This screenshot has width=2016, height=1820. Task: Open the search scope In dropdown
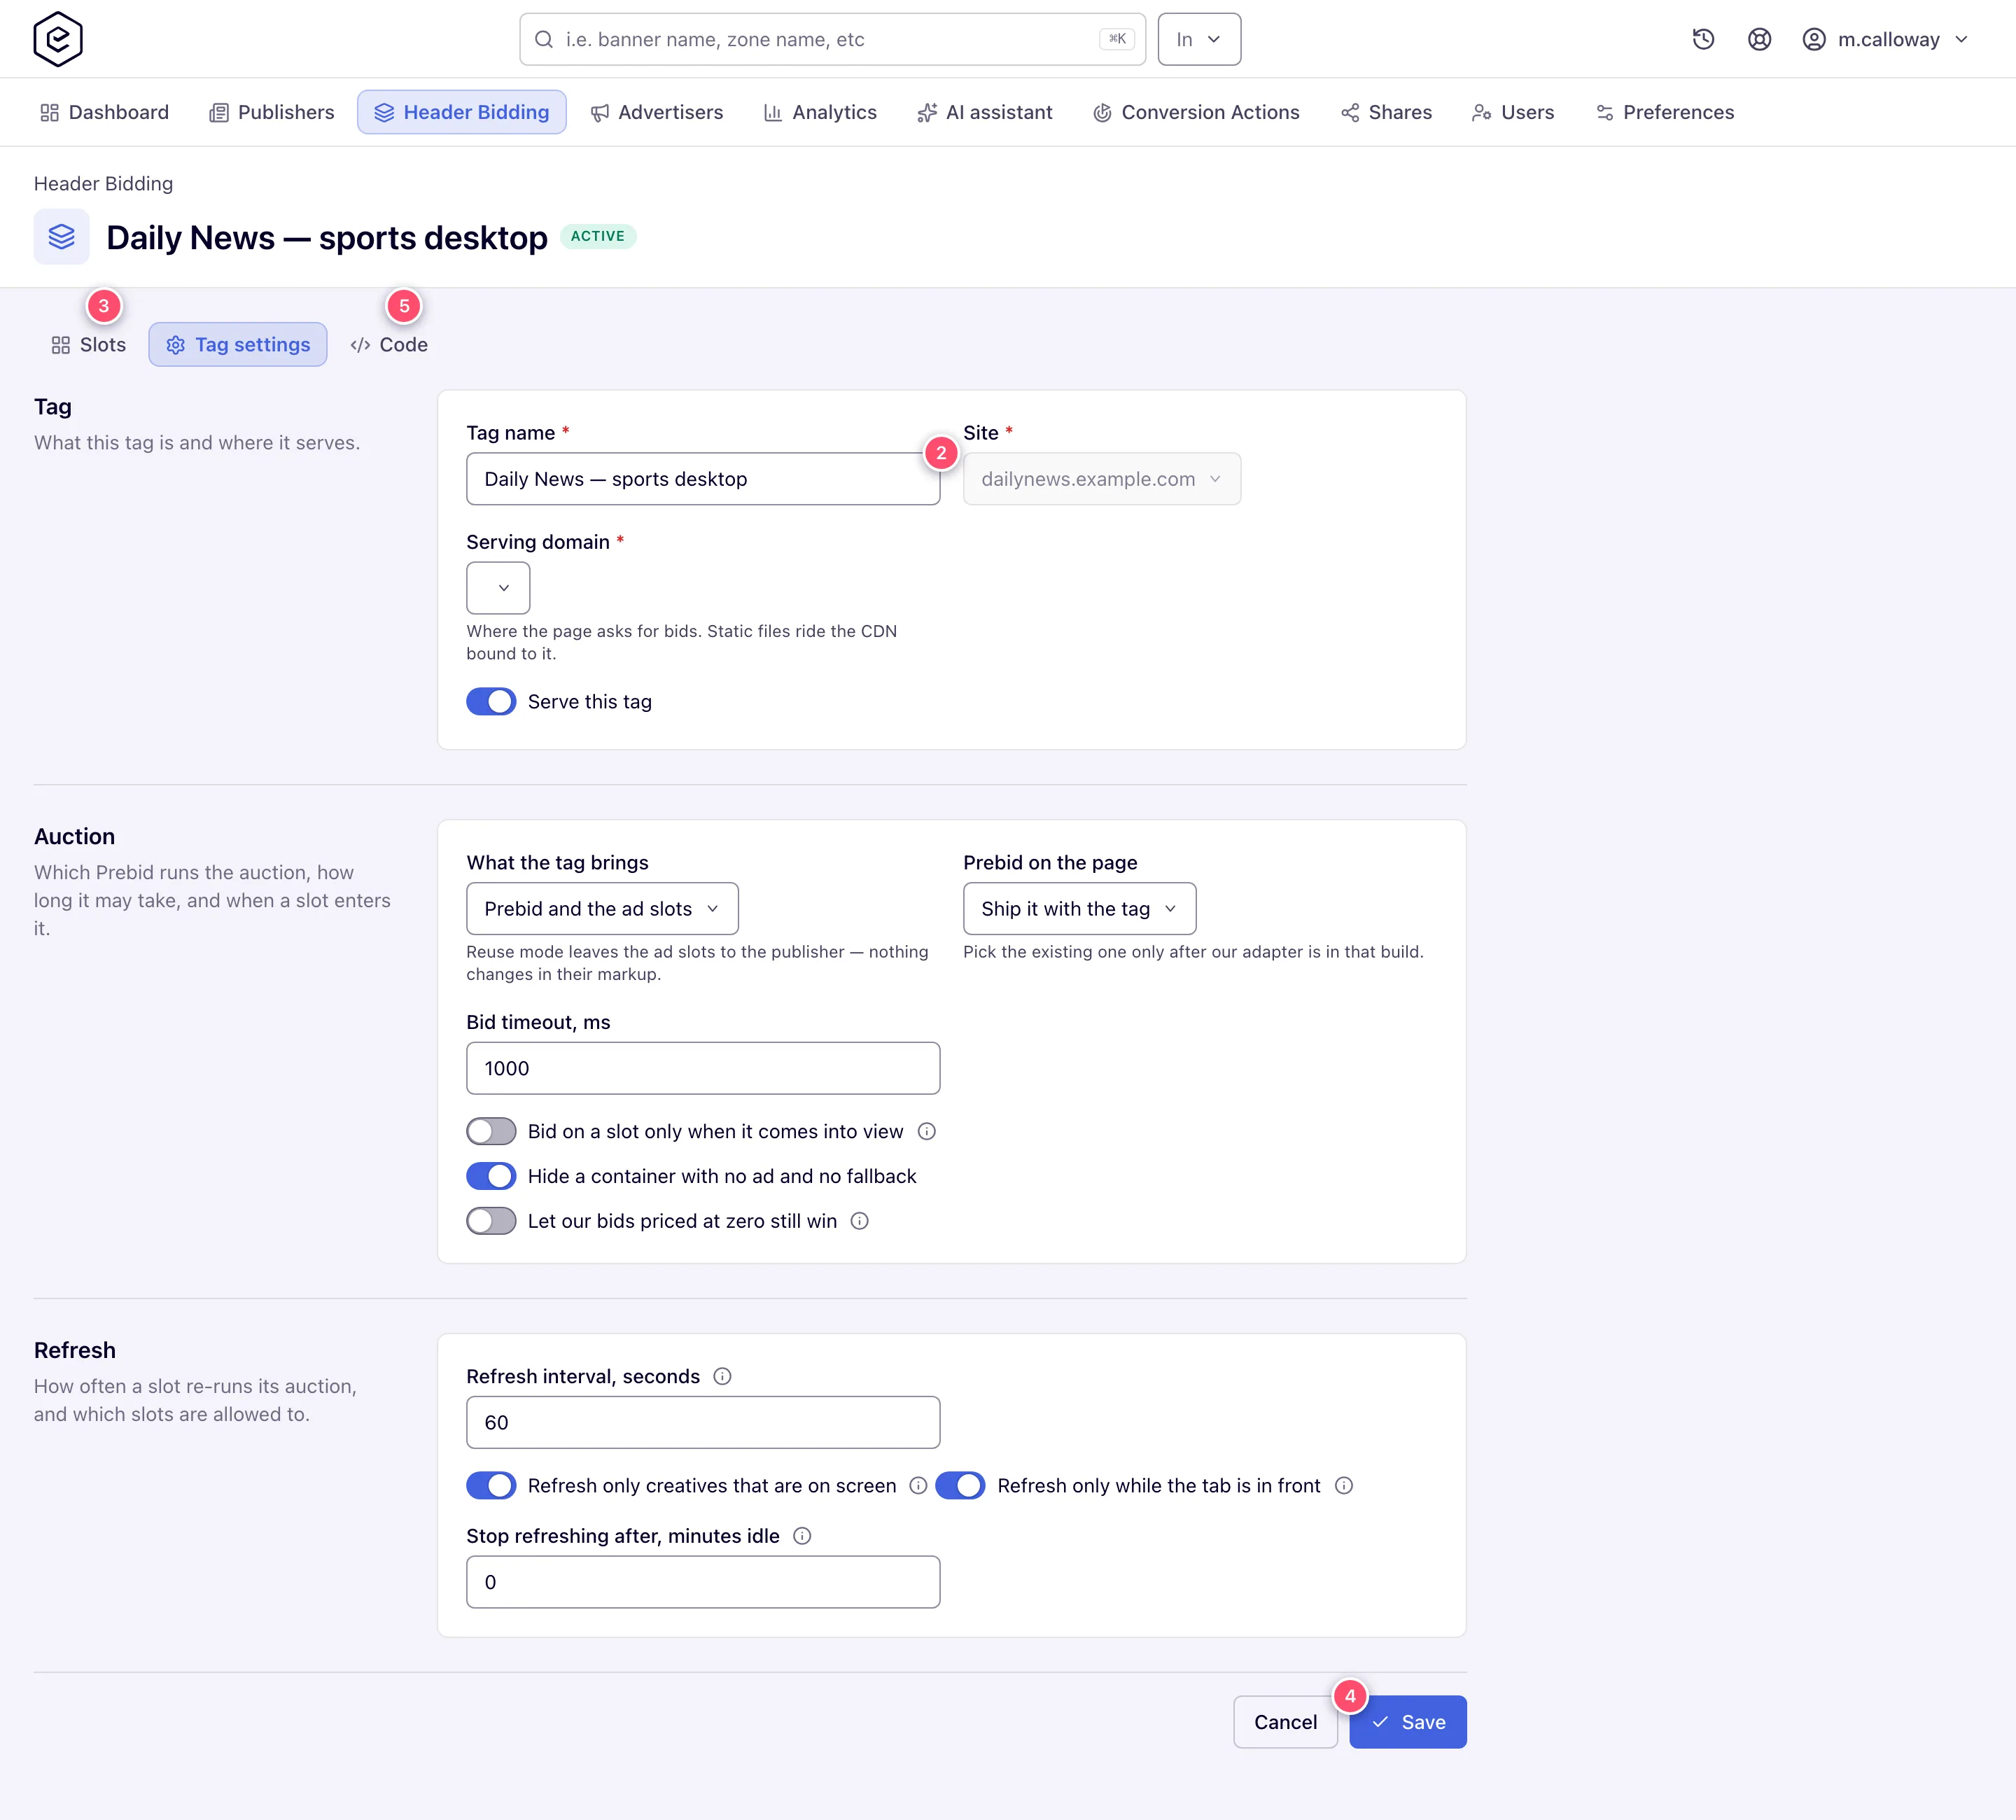point(1199,39)
